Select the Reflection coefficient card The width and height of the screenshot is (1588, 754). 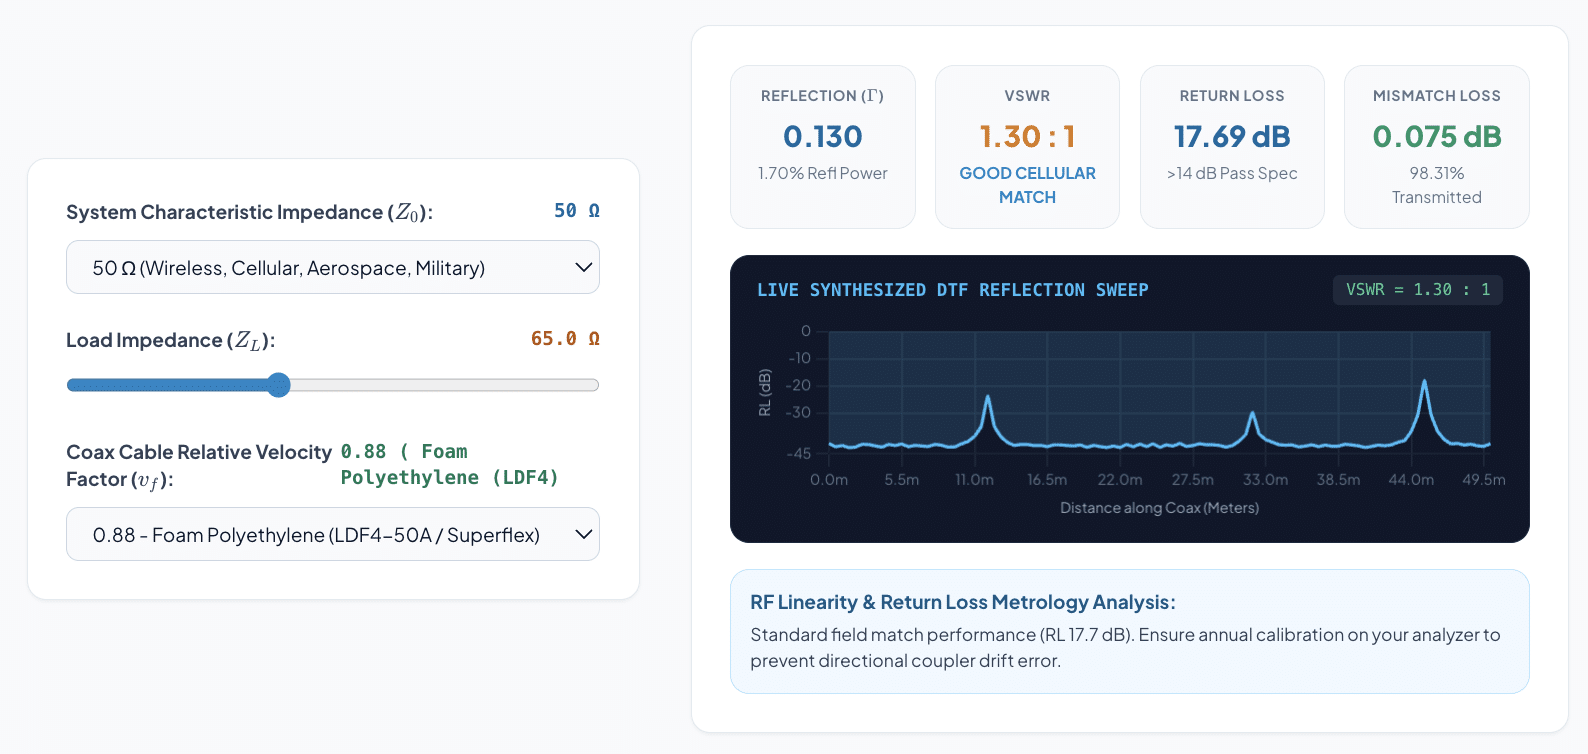coord(823,147)
